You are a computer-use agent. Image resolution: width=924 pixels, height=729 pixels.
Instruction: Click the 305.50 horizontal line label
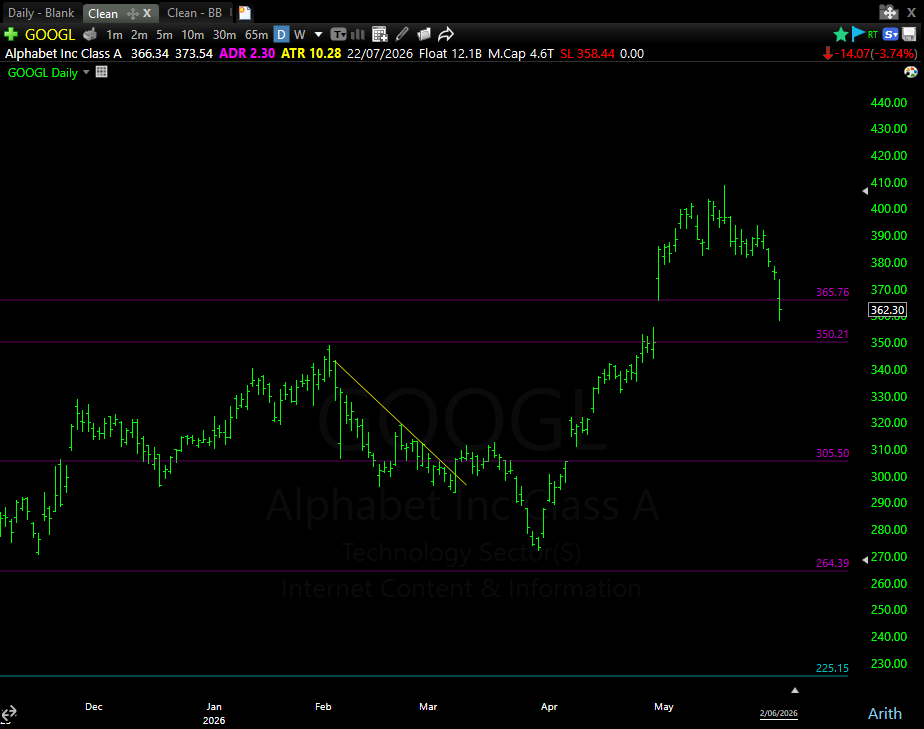(832, 453)
